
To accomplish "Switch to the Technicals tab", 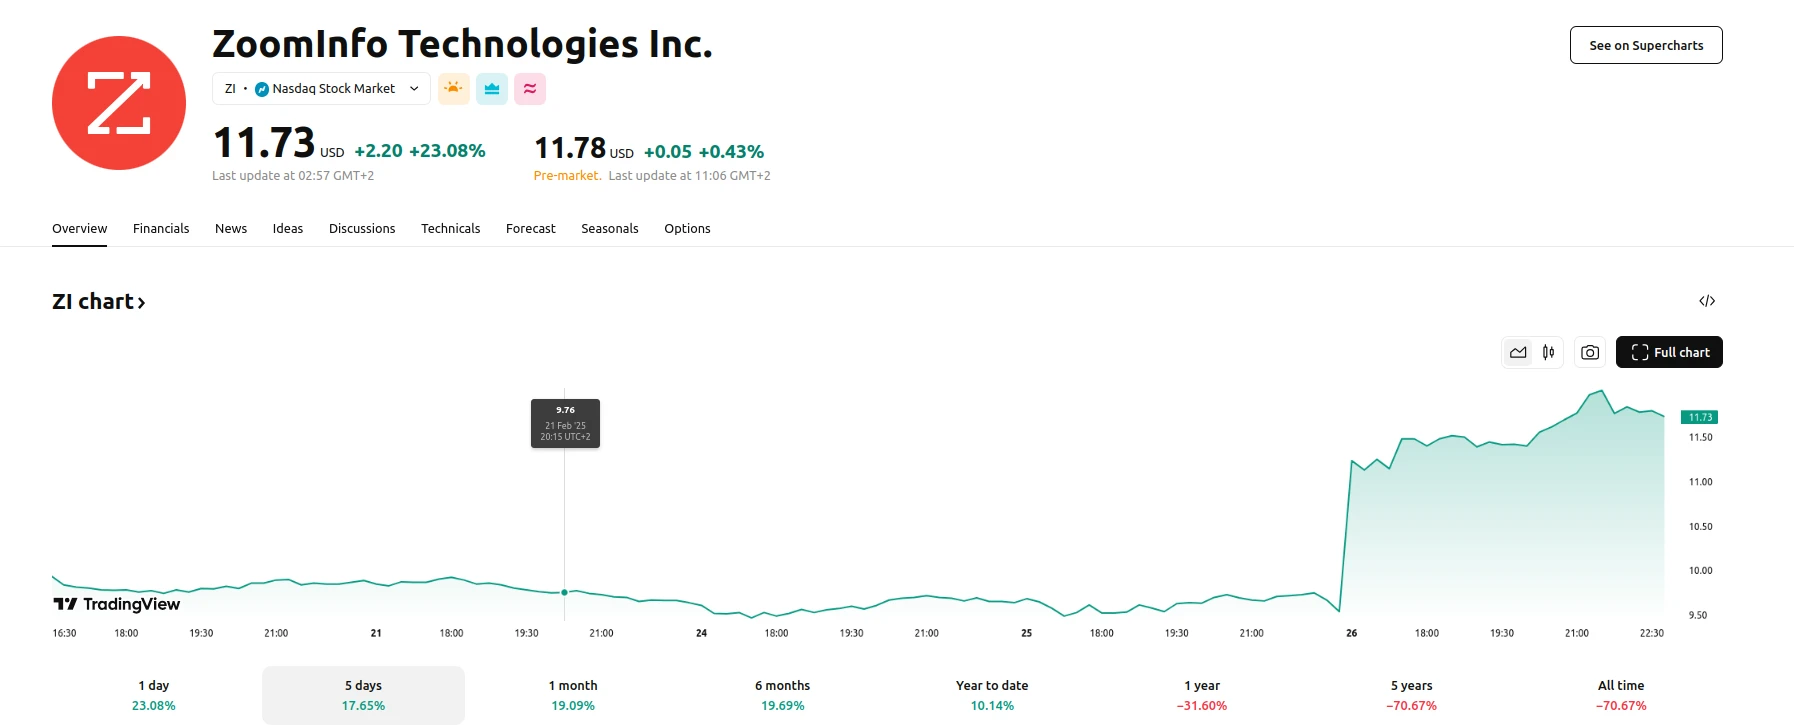I will 450,229.
